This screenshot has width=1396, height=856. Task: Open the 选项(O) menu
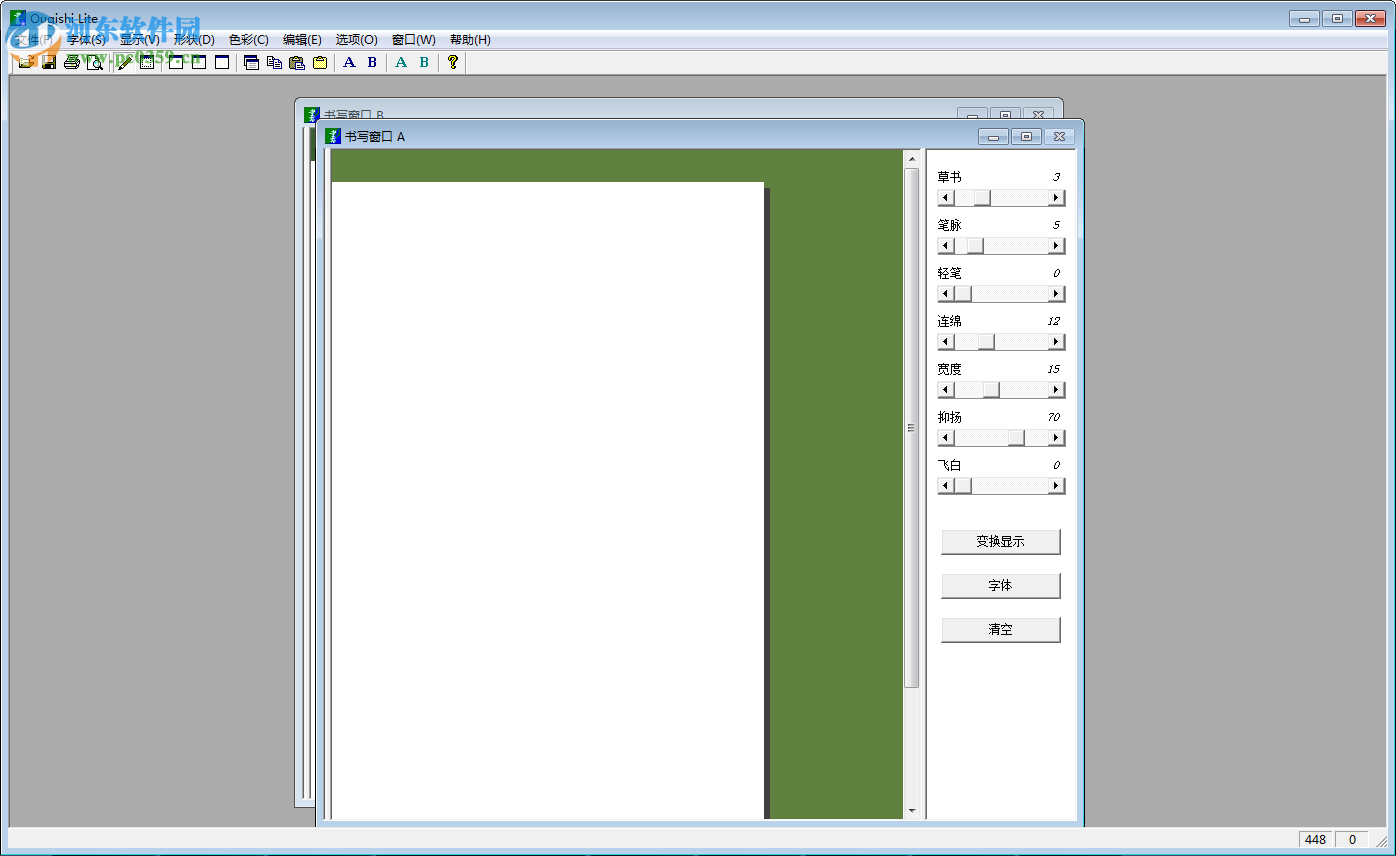(356, 40)
